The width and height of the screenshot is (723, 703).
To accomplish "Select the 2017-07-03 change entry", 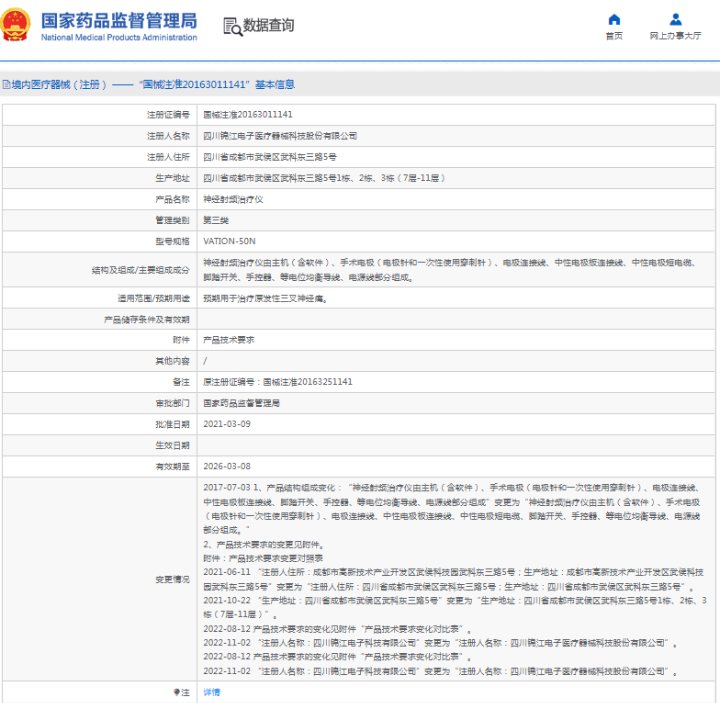I will (x=452, y=508).
